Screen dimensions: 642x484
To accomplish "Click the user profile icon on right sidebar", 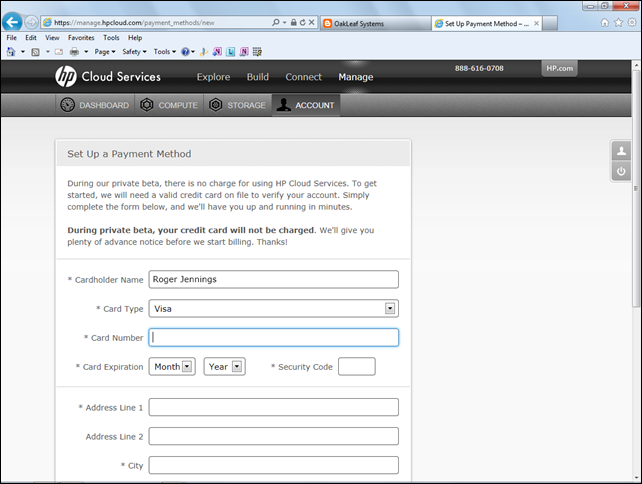I will 621,151.
